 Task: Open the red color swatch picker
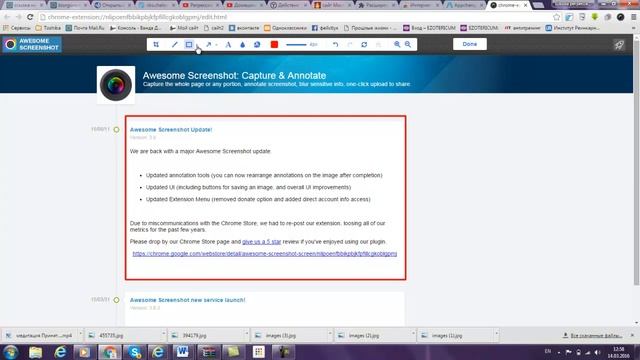click(x=274, y=44)
